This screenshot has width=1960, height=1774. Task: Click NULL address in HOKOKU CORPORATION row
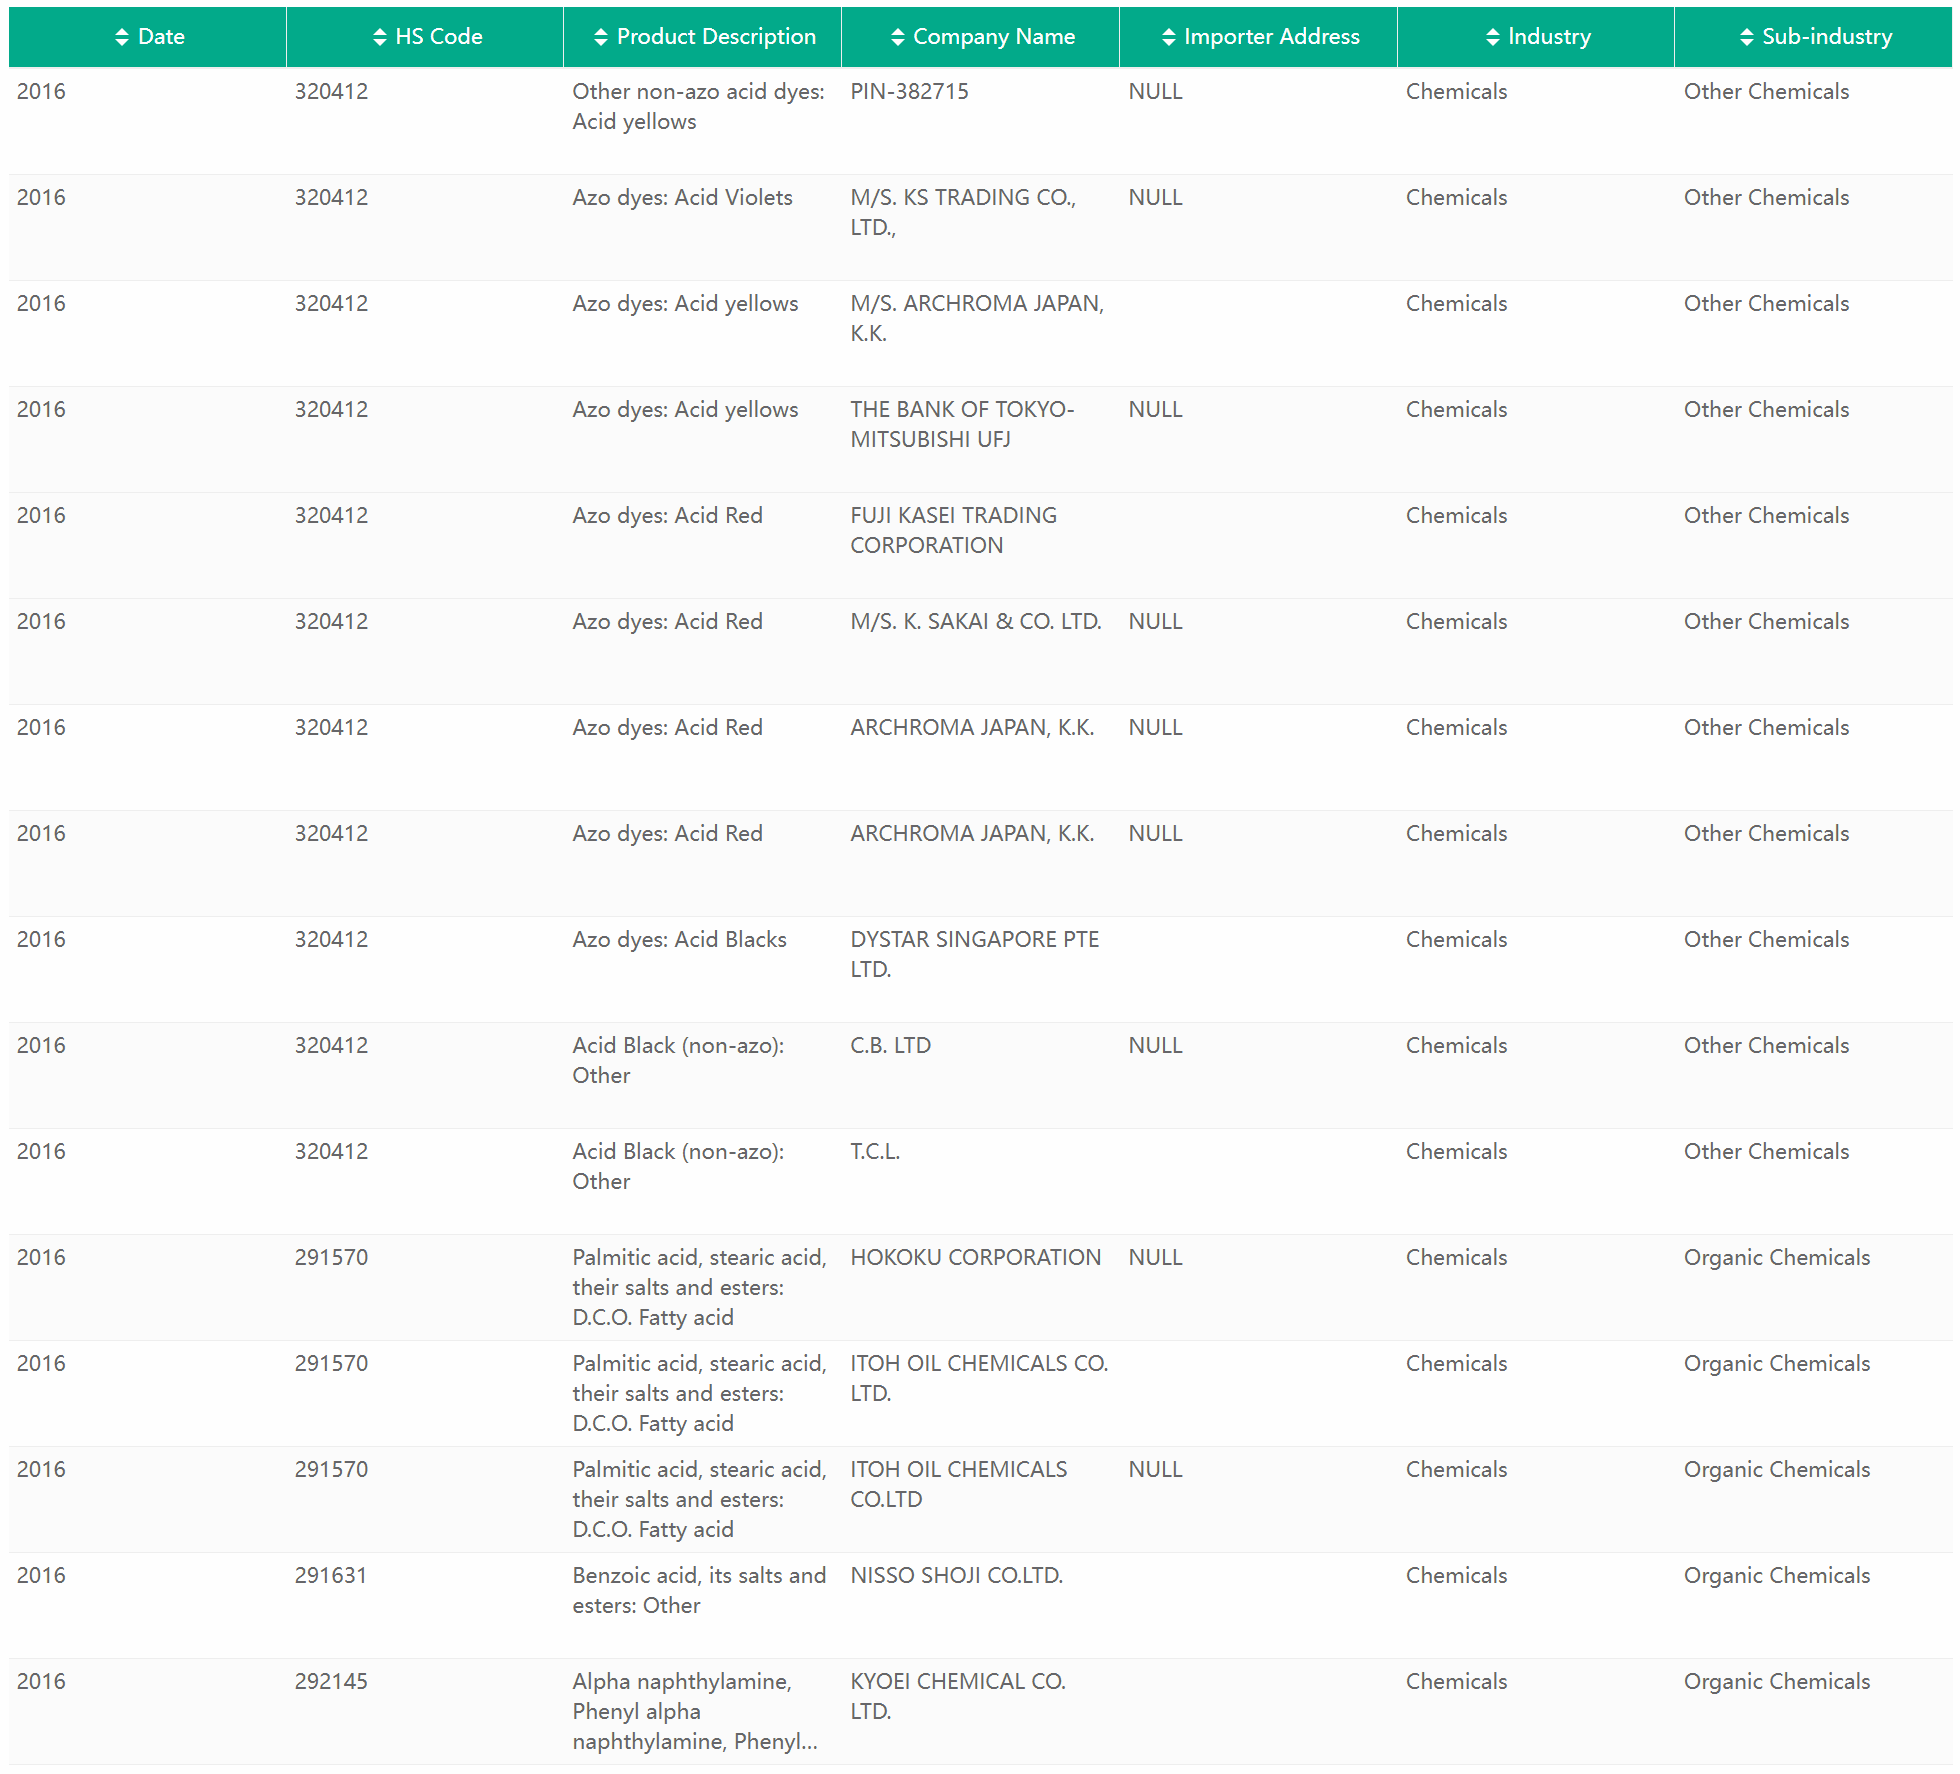[1155, 1257]
